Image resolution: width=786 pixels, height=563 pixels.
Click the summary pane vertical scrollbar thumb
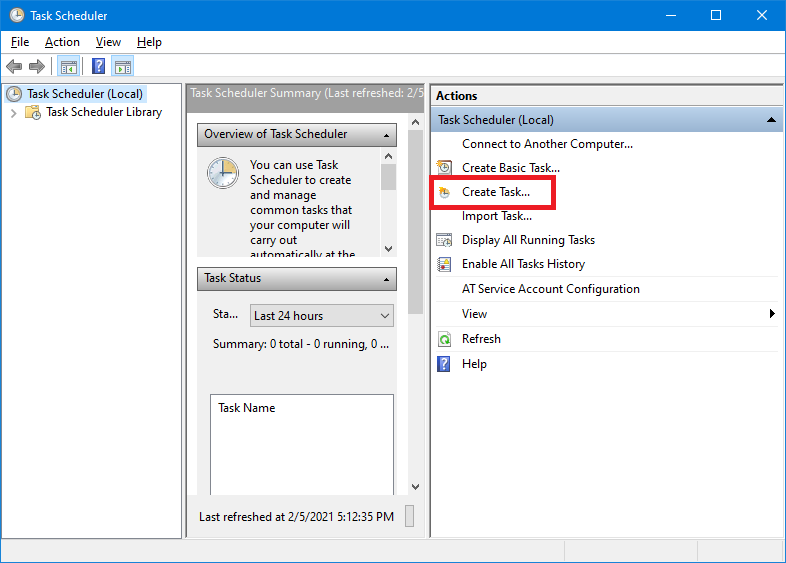(415, 222)
